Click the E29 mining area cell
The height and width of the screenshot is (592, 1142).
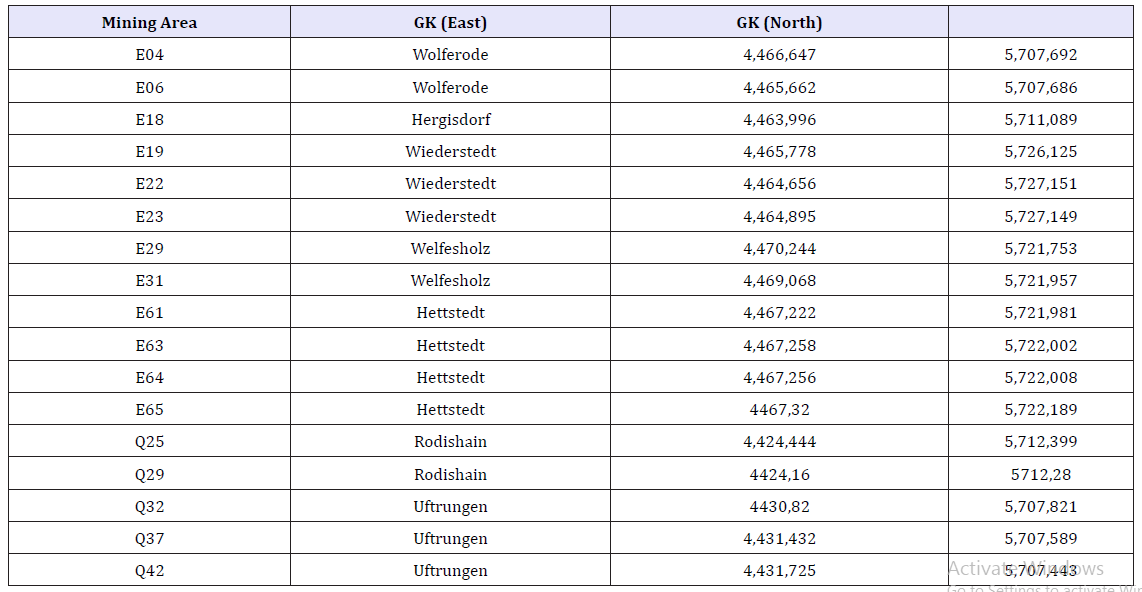click(x=149, y=249)
